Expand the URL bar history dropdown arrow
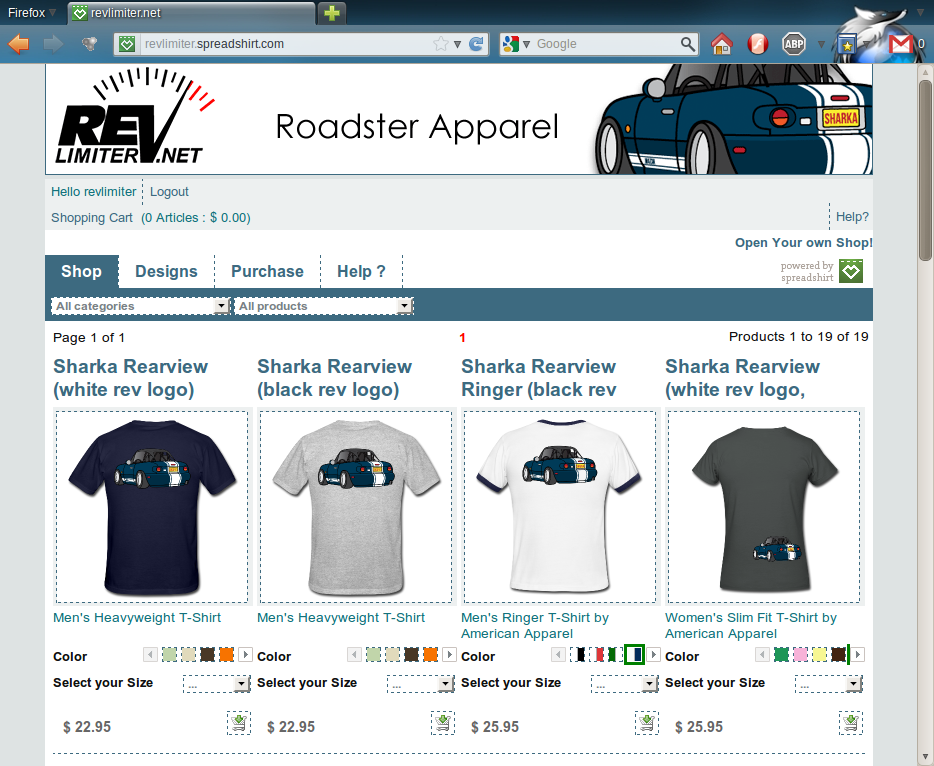Viewport: 934px width, 766px height. [x=457, y=44]
